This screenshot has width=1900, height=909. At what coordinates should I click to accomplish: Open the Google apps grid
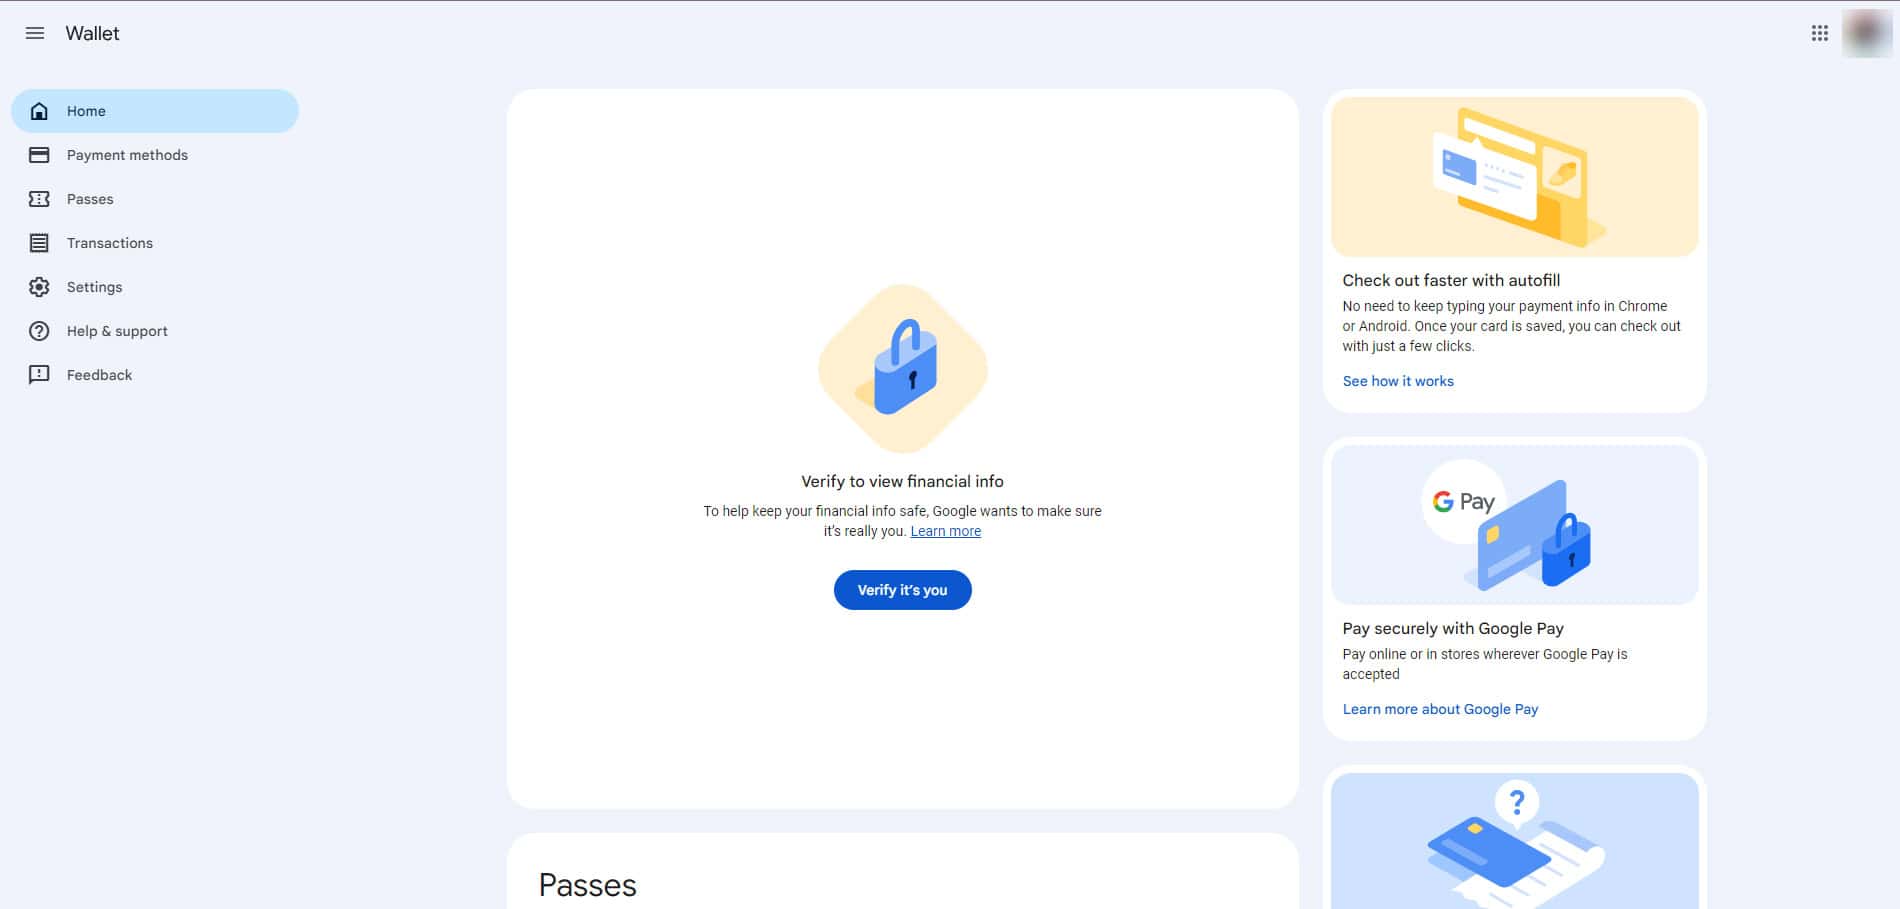click(1820, 33)
